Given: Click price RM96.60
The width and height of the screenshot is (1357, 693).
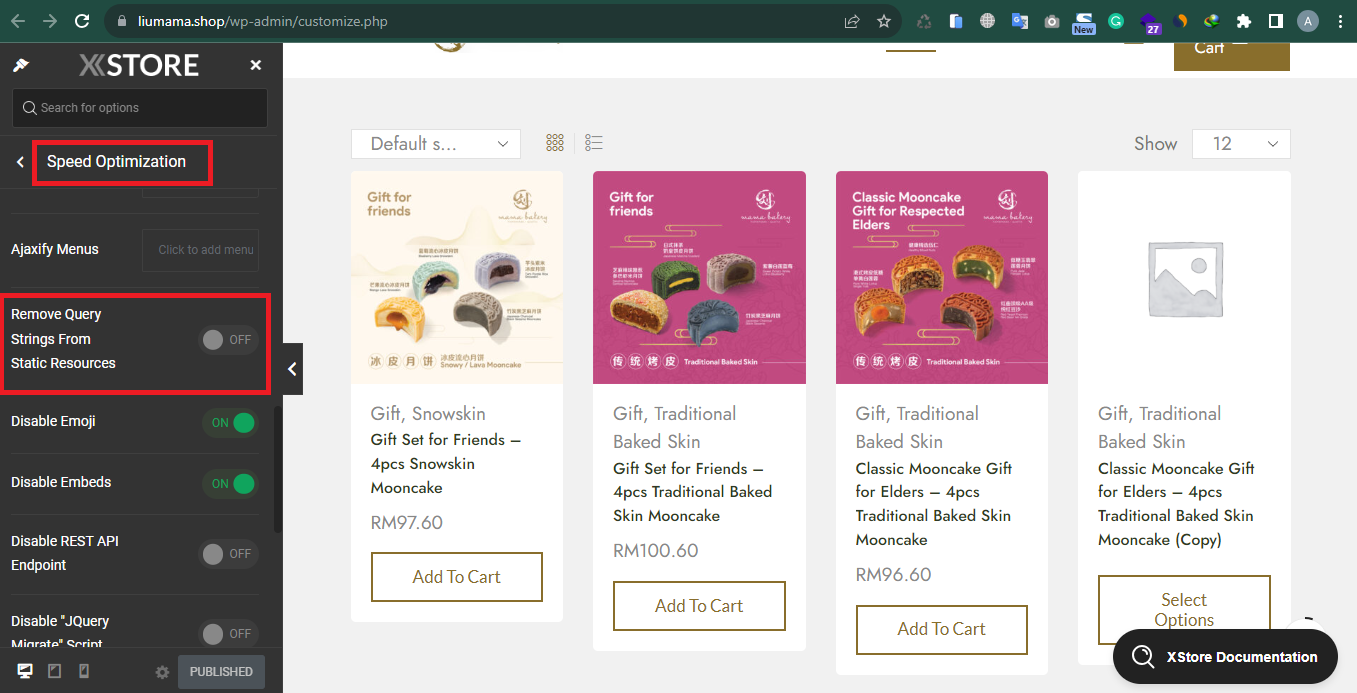Looking at the screenshot, I should (894, 575).
